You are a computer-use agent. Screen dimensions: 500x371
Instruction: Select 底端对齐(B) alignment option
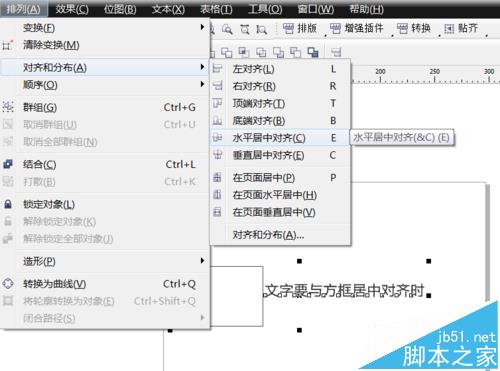point(280,121)
